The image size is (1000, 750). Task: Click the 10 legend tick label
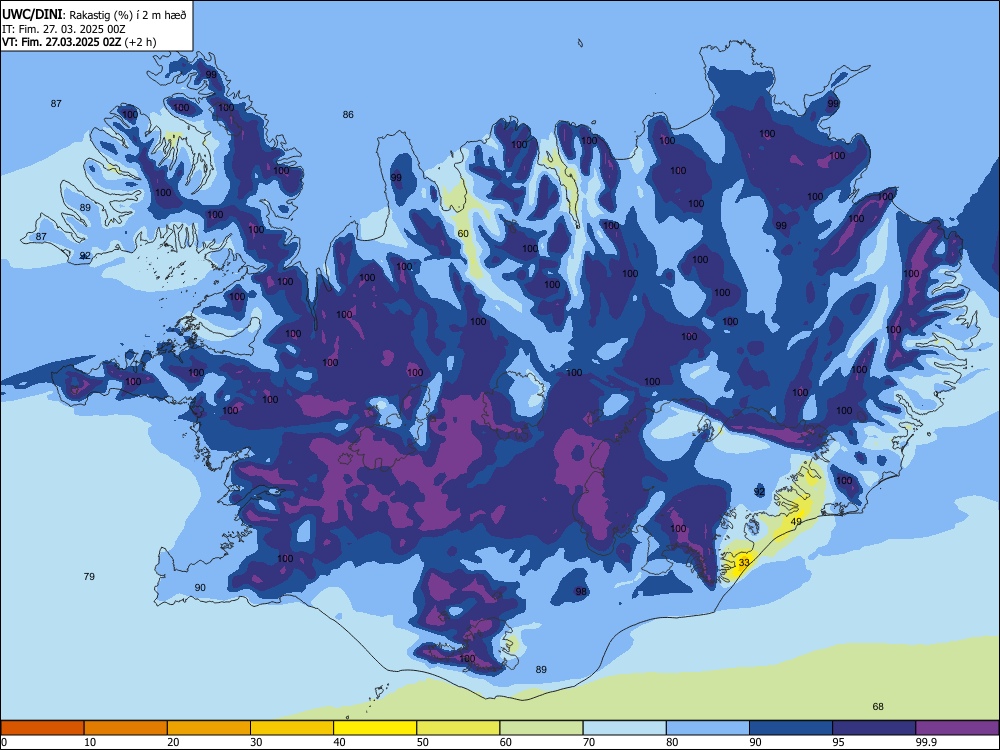click(90, 742)
